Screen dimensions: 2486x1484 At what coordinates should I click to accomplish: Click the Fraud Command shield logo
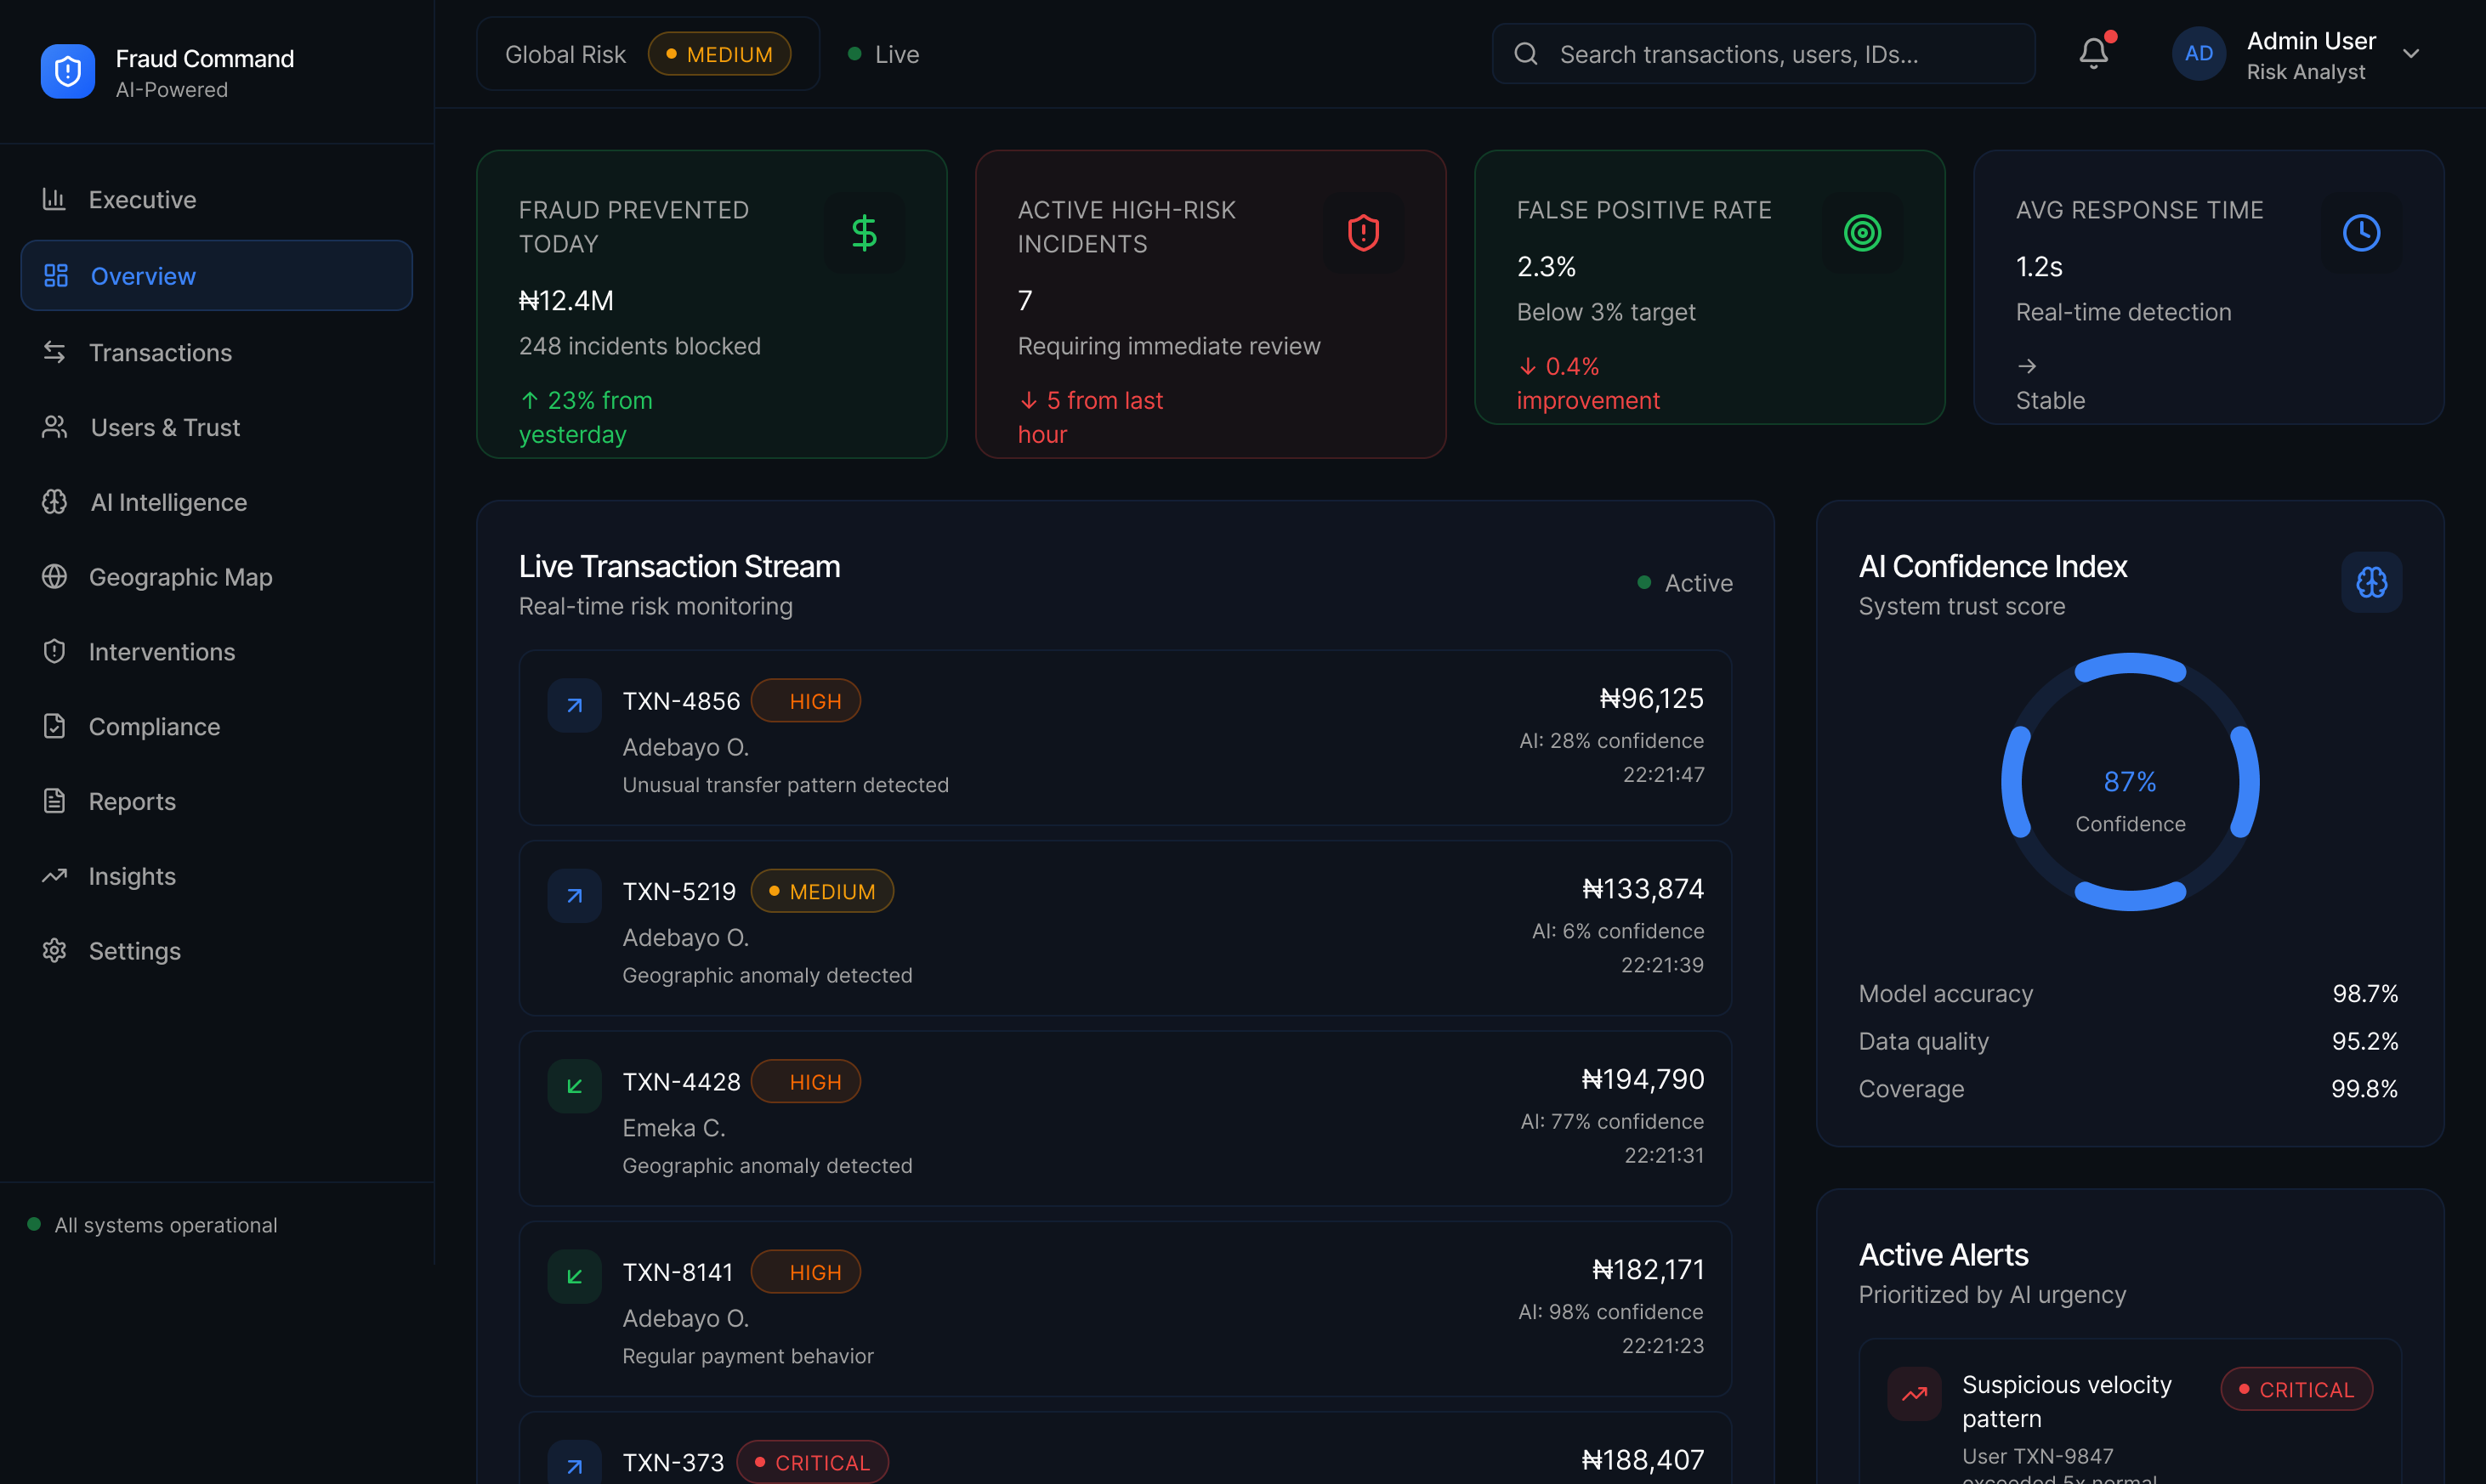[x=68, y=72]
